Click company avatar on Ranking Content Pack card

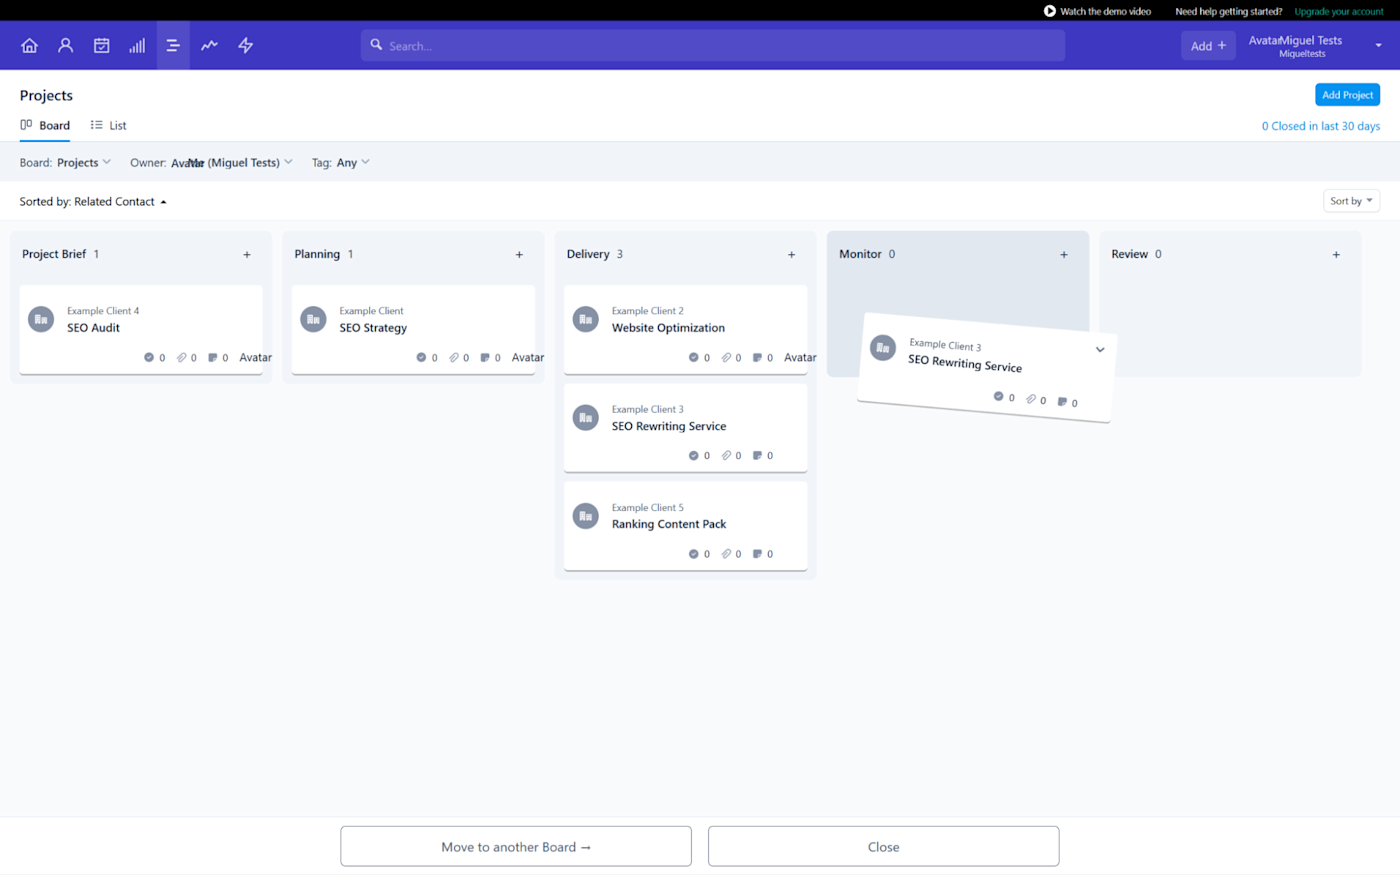click(x=586, y=516)
